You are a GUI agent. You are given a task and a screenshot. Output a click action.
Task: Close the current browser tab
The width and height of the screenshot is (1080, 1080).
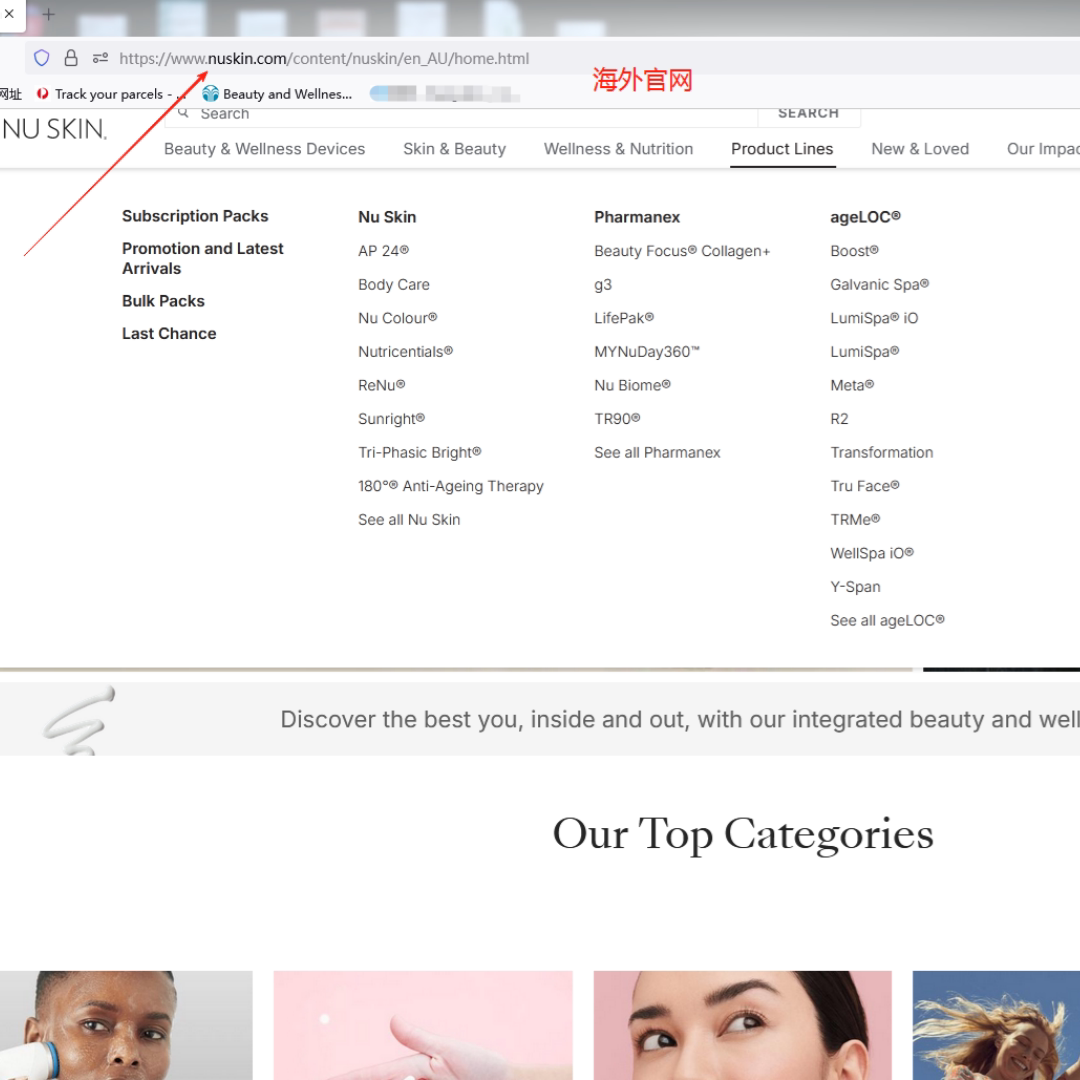pyautogui.click(x=9, y=14)
